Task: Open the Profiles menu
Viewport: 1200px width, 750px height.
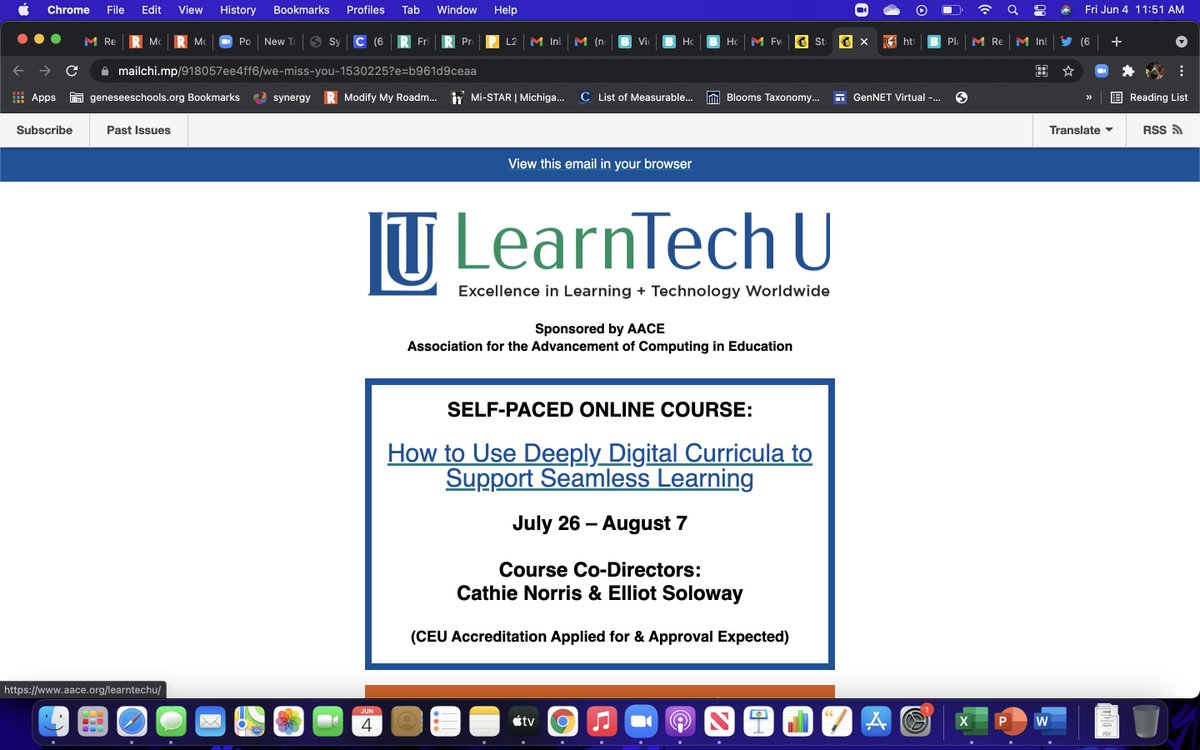Action: [365, 10]
